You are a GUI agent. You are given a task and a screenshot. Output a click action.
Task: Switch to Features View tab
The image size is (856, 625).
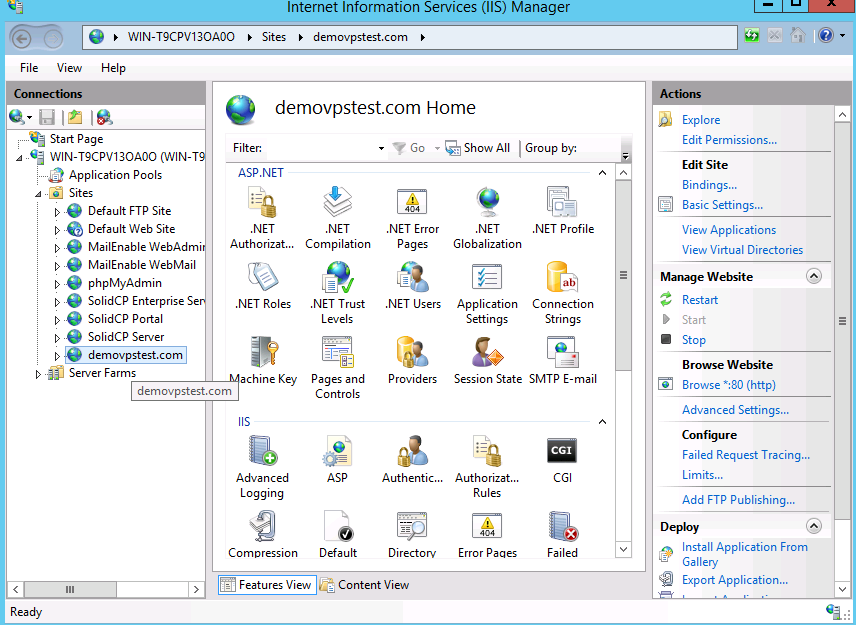pyautogui.click(x=267, y=585)
